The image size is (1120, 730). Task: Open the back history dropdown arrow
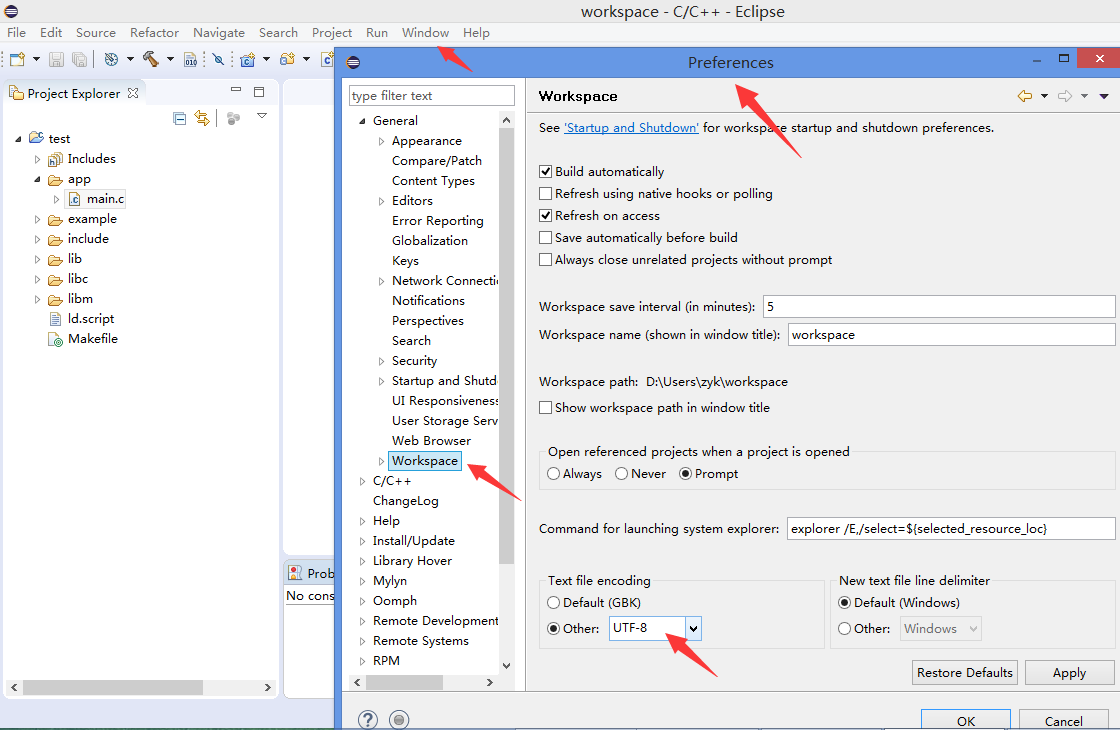click(x=1044, y=96)
